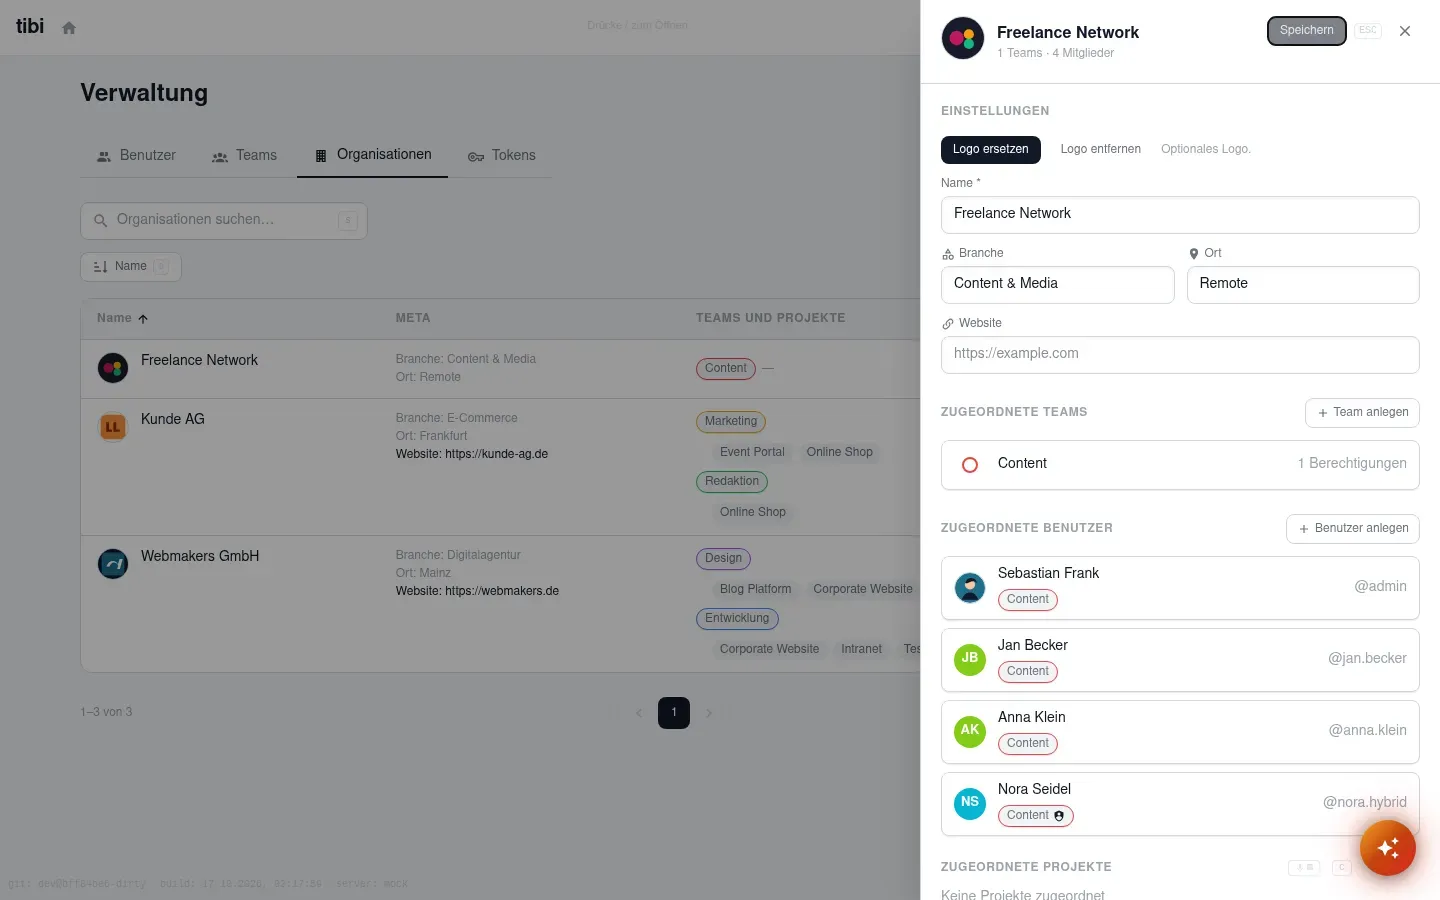Go to the home icon
Screen dimensions: 1440x900
click(69, 28)
